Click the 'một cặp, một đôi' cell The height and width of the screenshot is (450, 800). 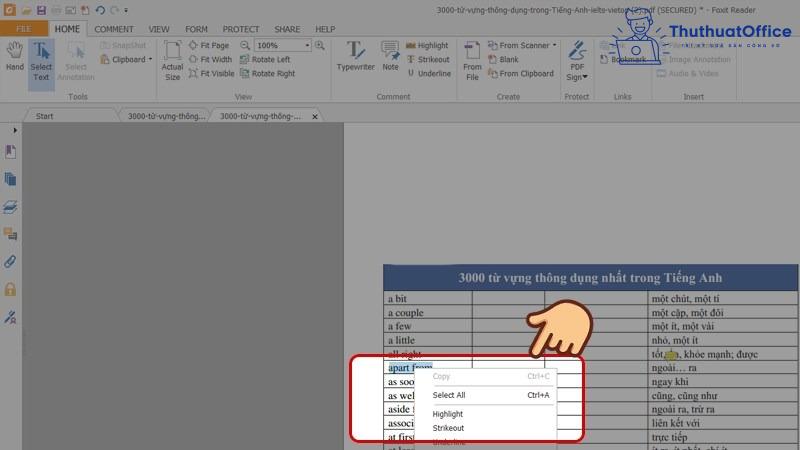[722, 312]
